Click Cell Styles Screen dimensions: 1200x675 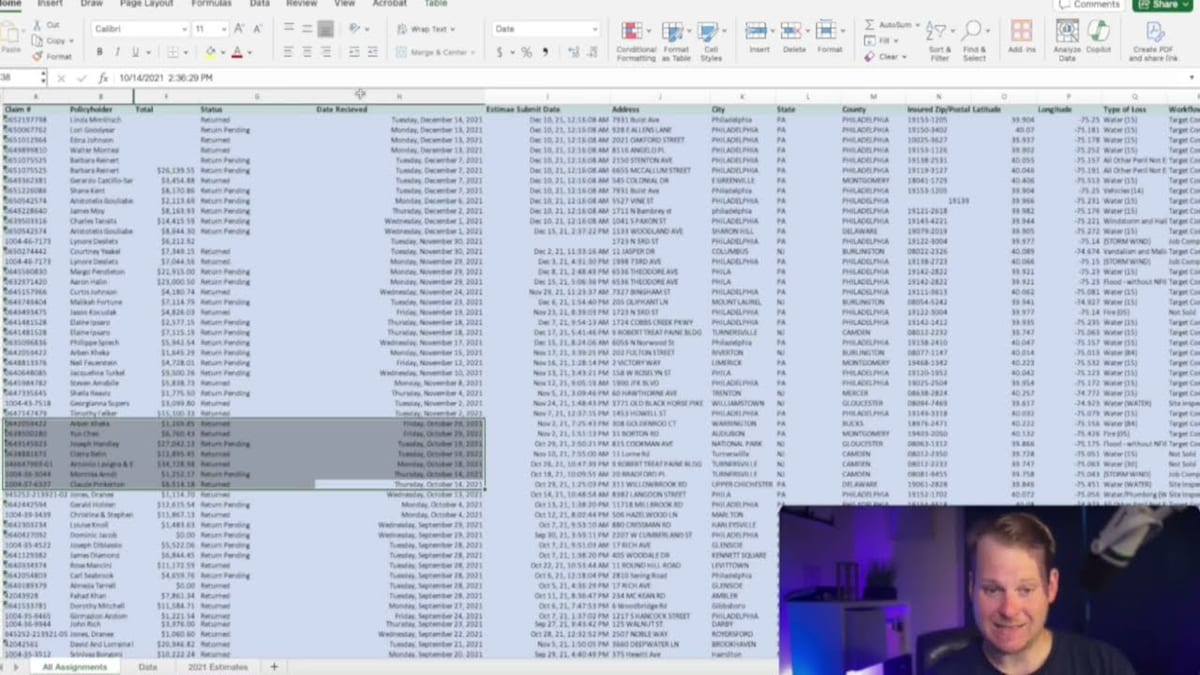tap(711, 41)
